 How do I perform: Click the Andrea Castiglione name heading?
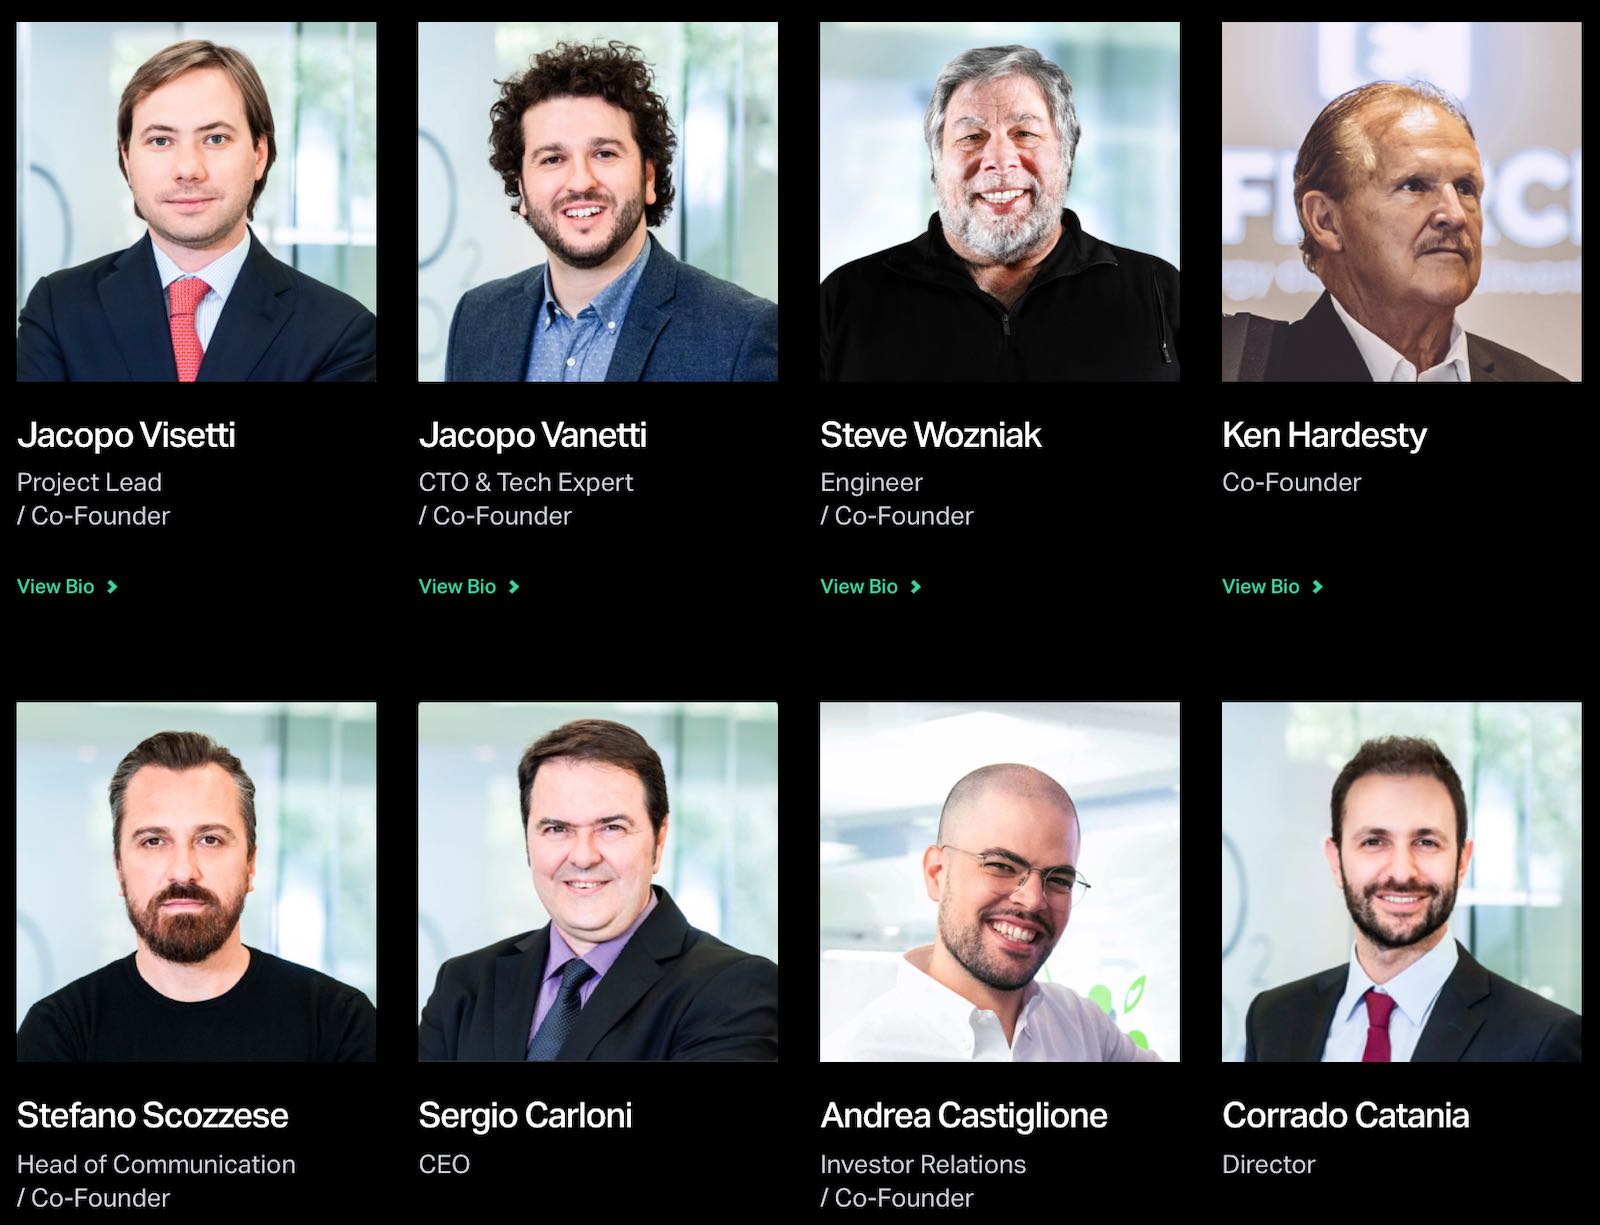tap(964, 1116)
